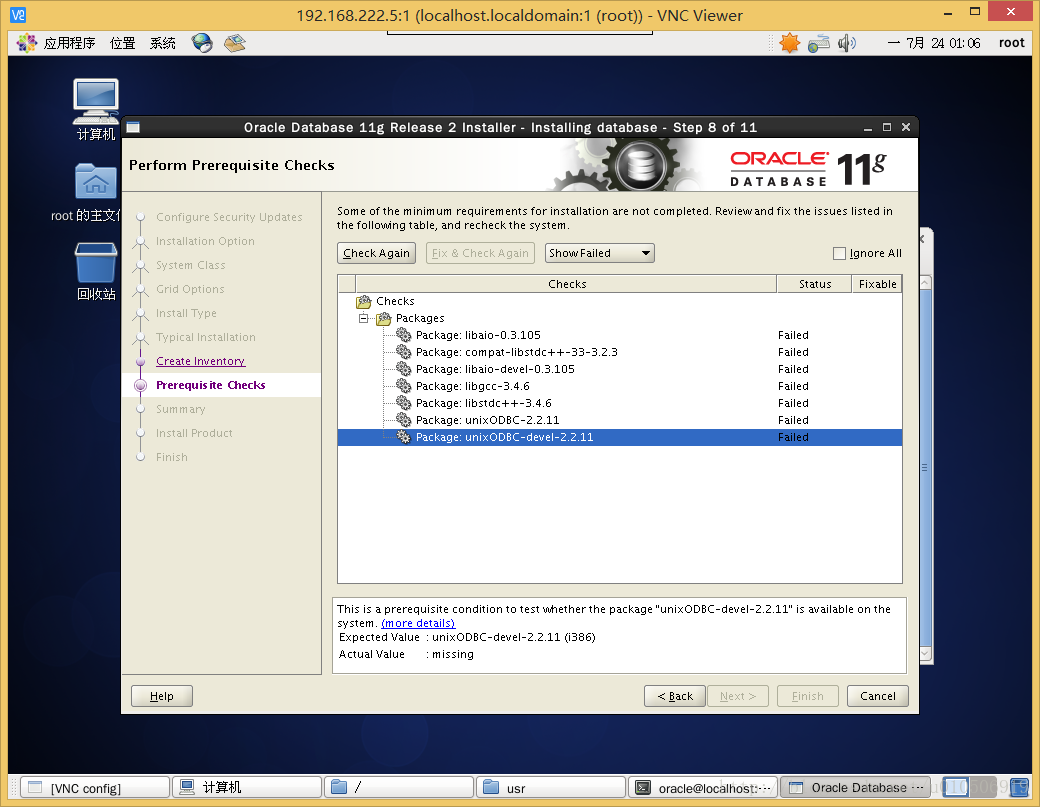
Task: Select Package: libgcc-3.4.6 row
Action: (x=619, y=386)
